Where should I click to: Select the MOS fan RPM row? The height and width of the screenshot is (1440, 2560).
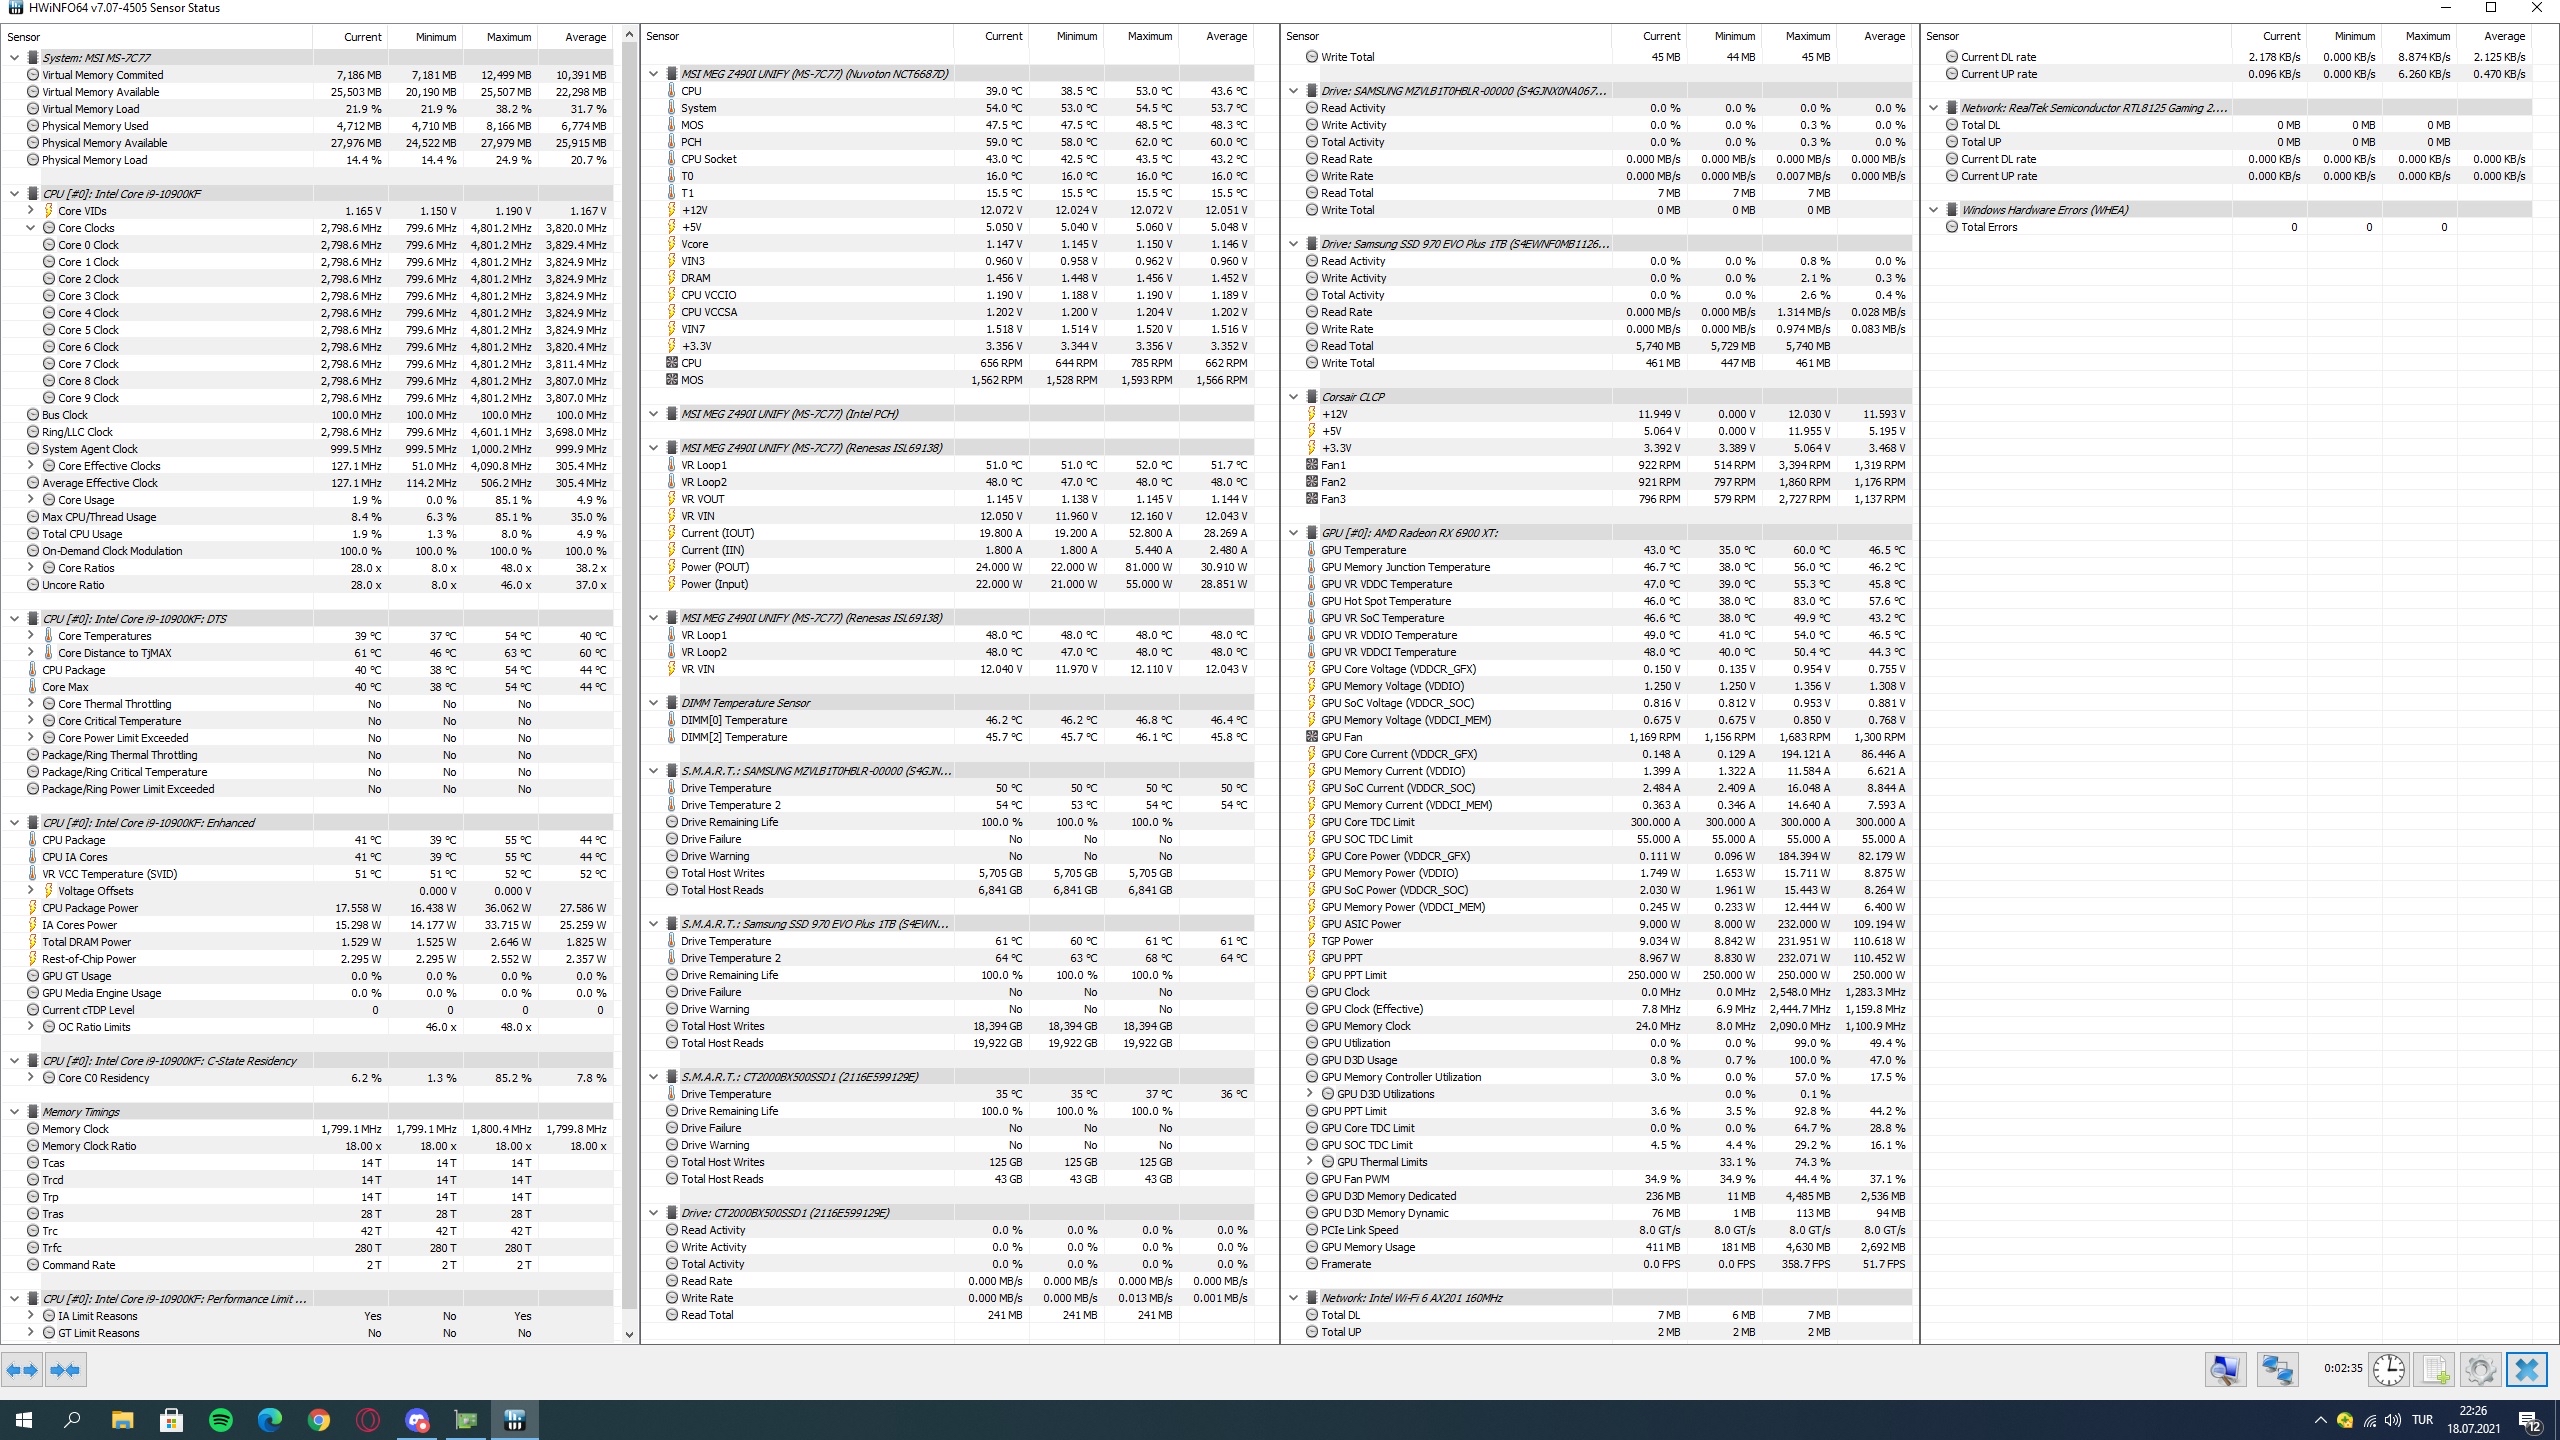click(948, 380)
